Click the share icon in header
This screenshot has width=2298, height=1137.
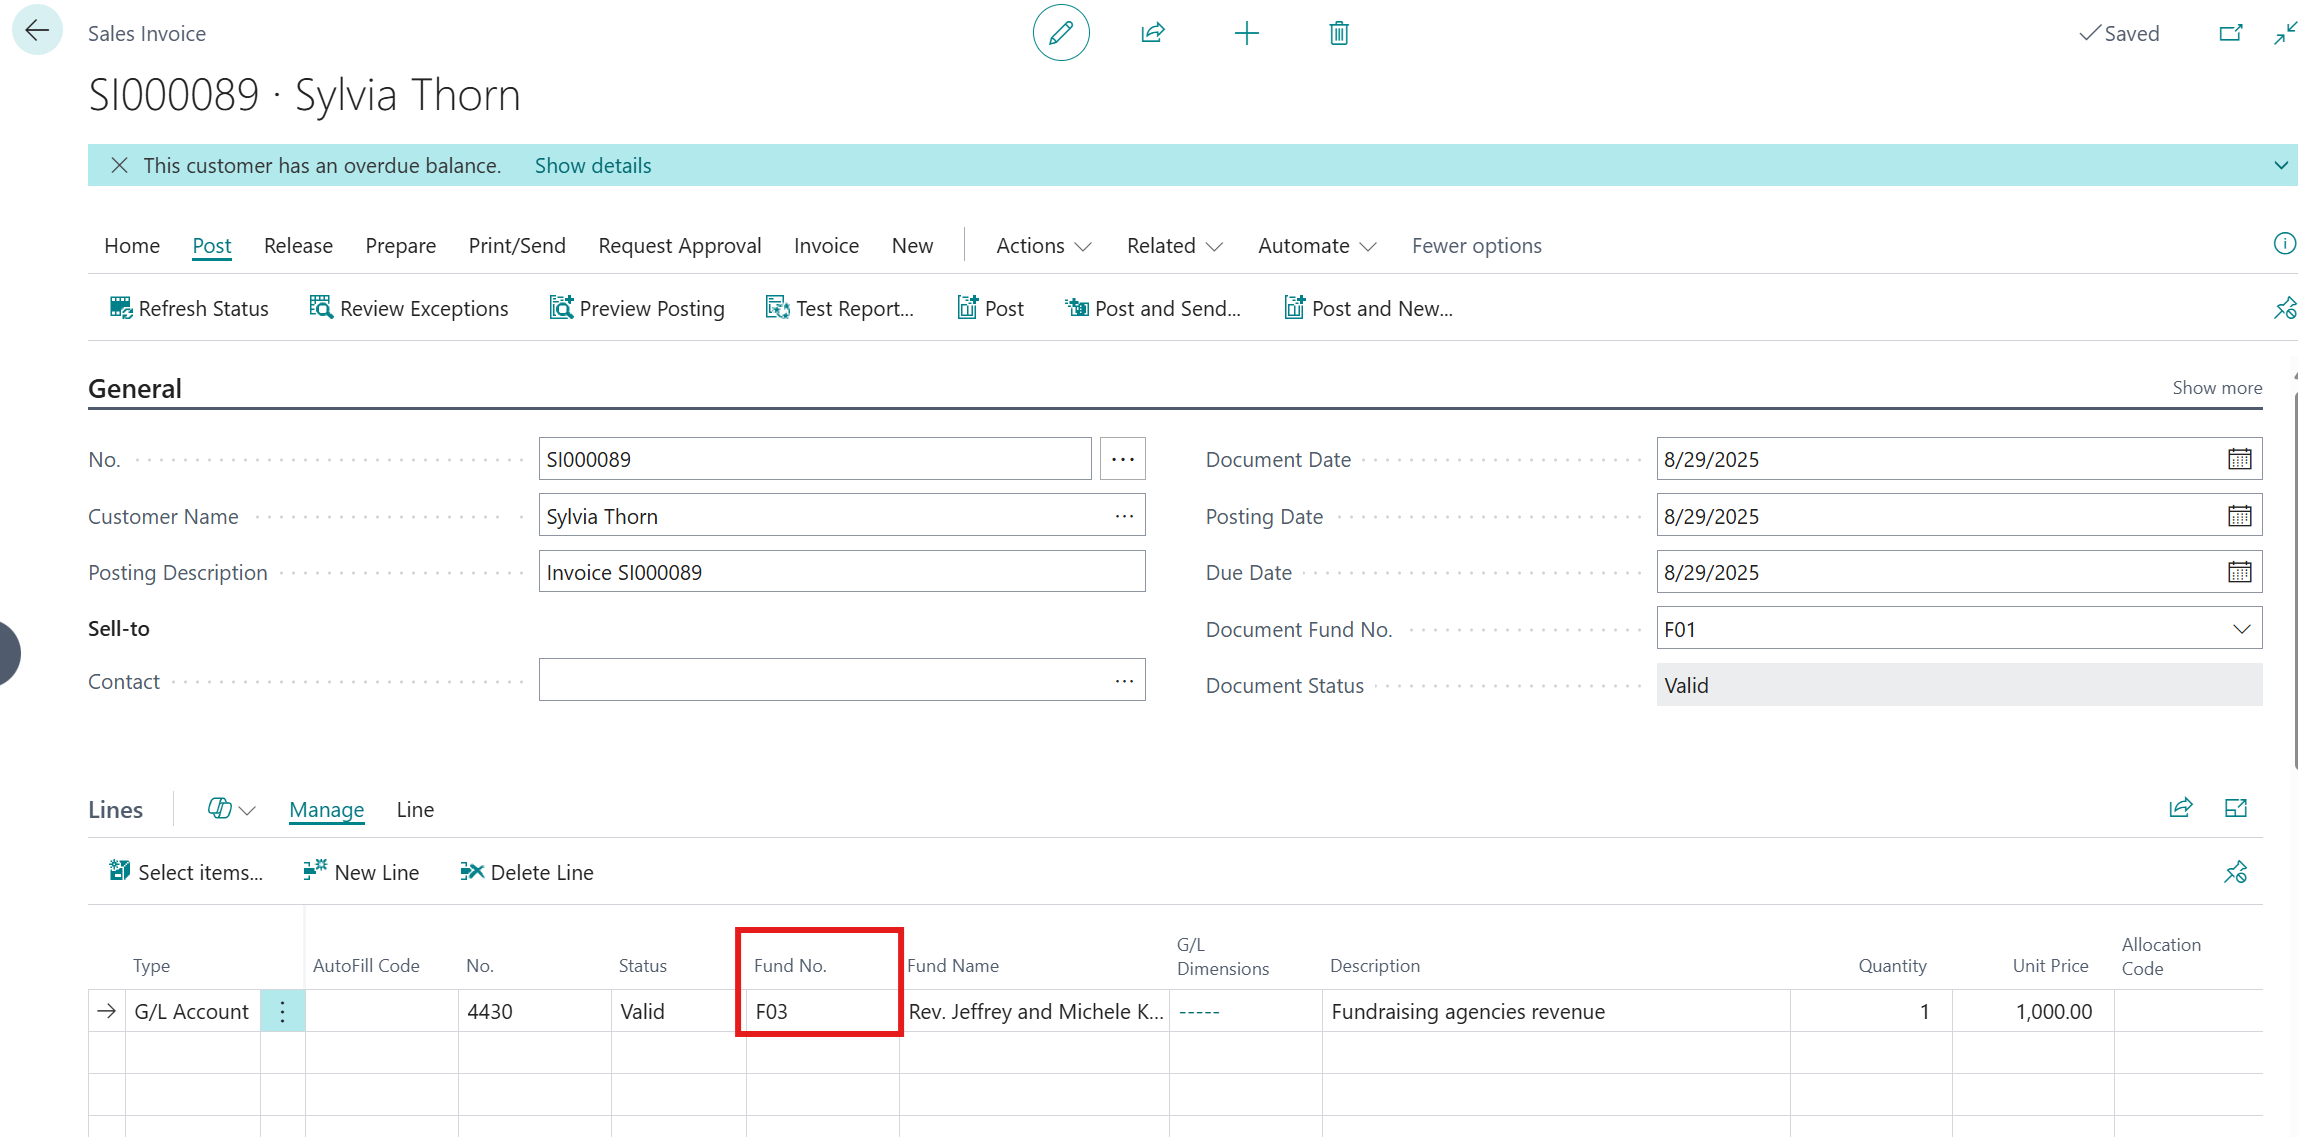(x=1153, y=33)
